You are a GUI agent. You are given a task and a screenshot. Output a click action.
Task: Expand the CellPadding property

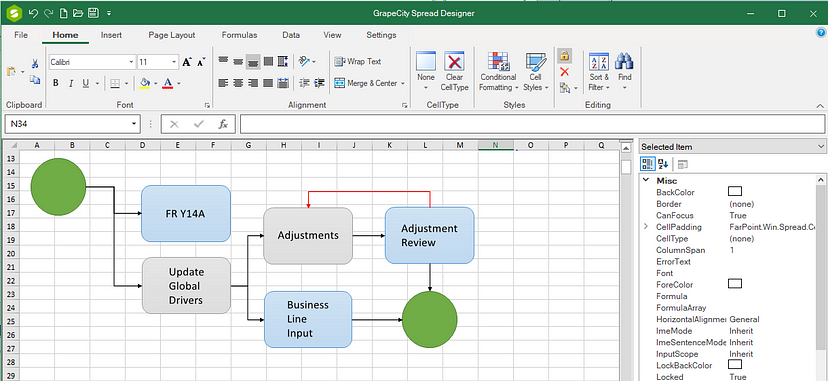(646, 227)
